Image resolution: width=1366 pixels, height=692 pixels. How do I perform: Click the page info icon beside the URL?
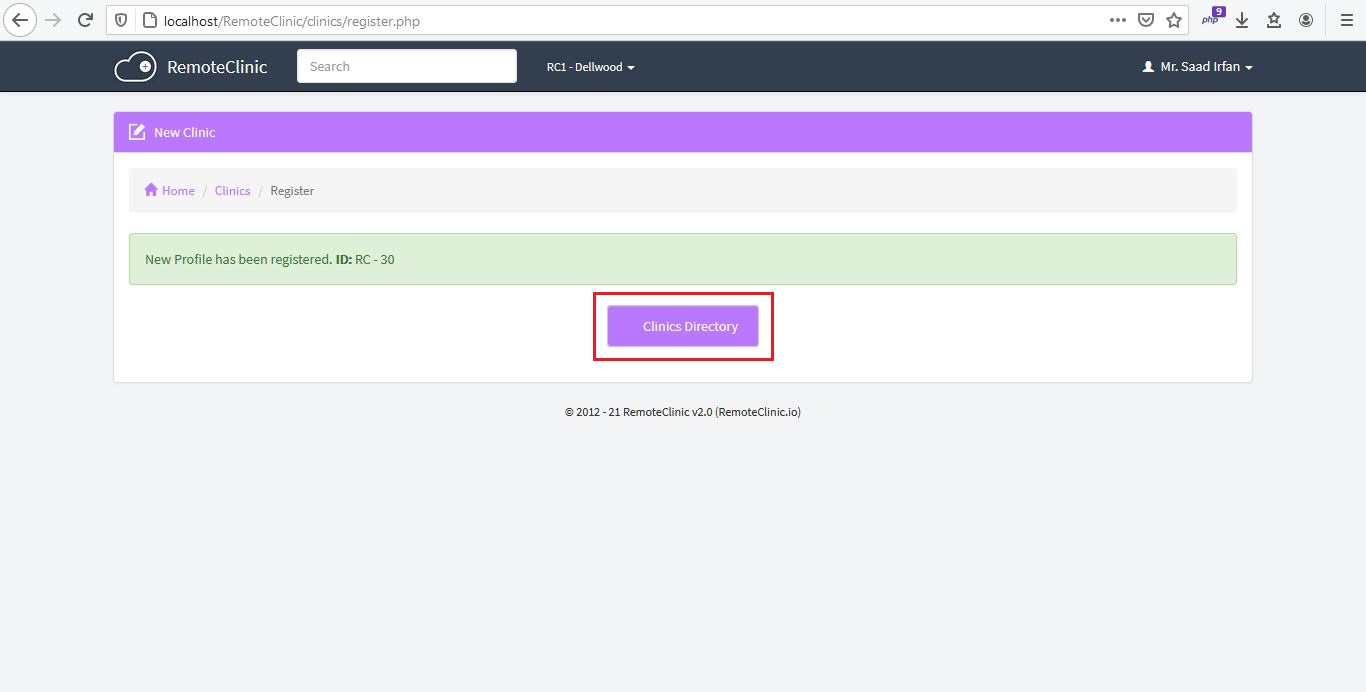(149, 20)
